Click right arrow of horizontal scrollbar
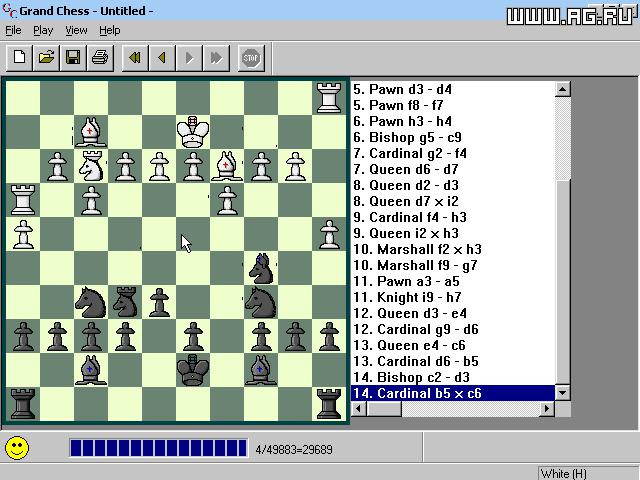The image size is (640, 480). point(547,409)
